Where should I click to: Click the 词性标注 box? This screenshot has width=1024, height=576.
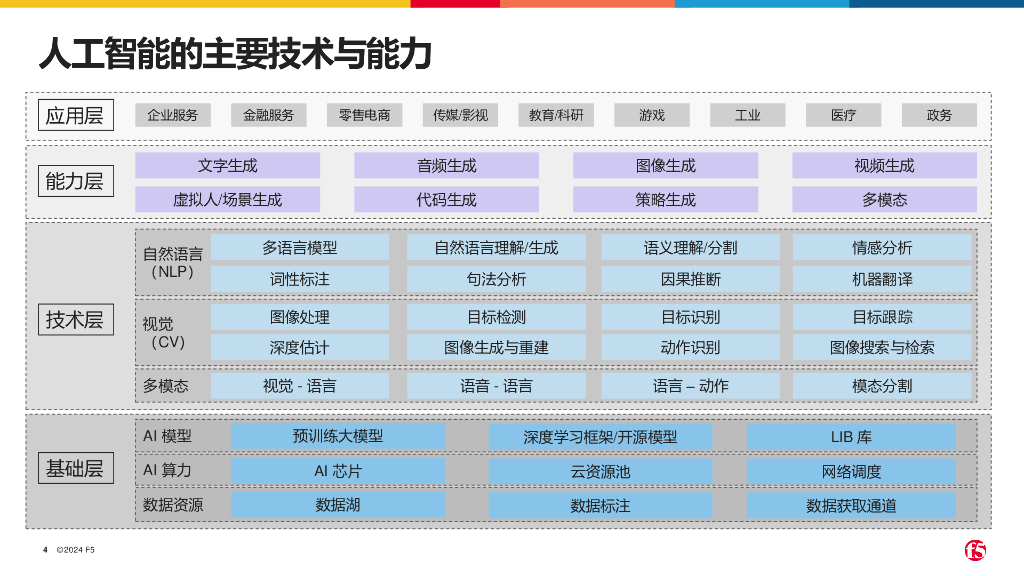point(300,280)
